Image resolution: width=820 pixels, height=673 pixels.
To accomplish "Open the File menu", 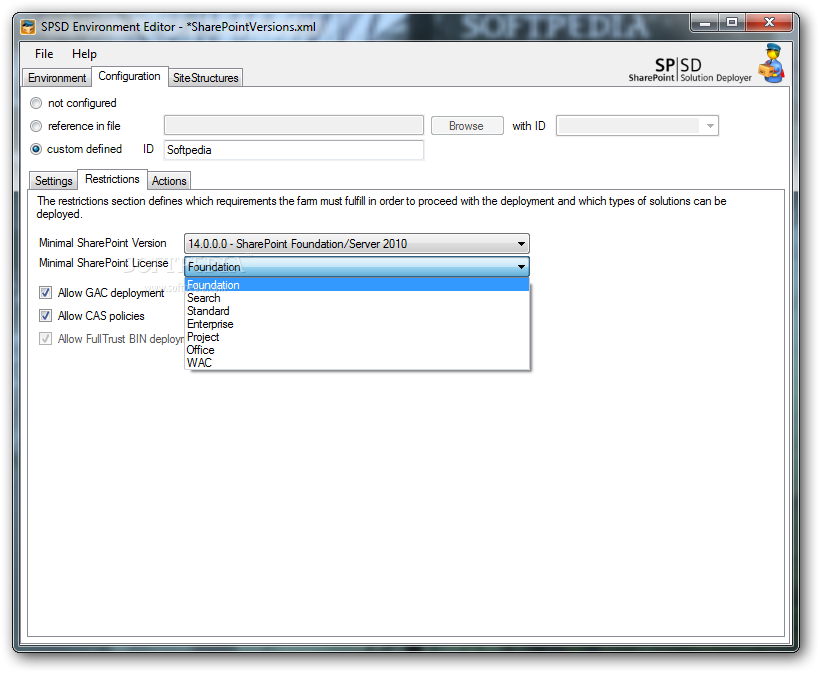I will tap(44, 54).
